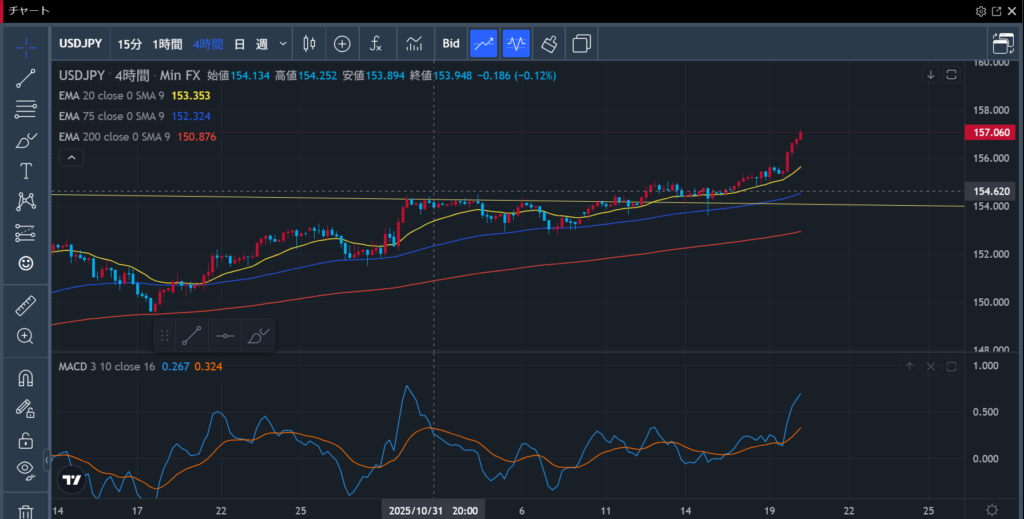Click the Bid price button

pos(451,44)
